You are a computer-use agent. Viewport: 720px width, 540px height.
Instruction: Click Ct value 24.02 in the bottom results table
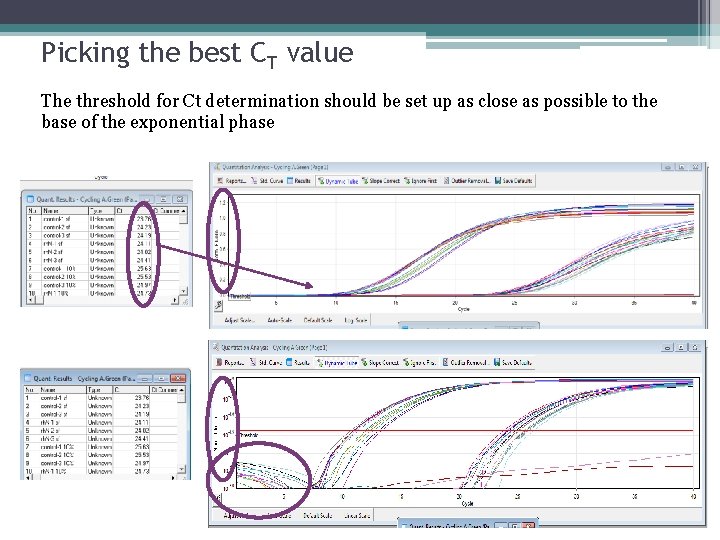[x=142, y=431]
